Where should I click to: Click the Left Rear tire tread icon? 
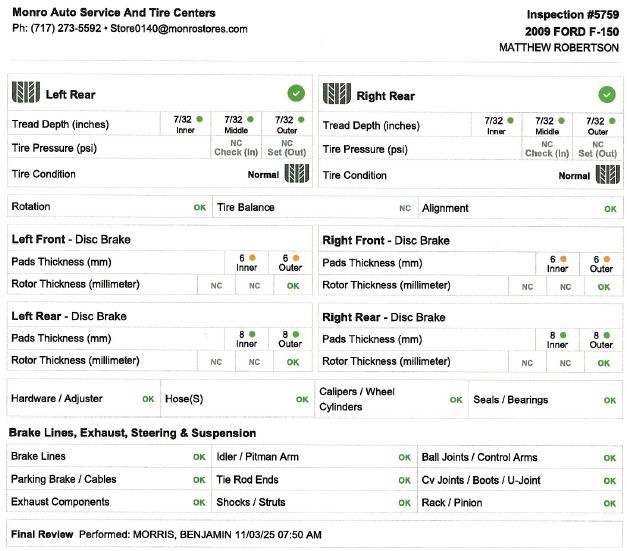(26, 92)
